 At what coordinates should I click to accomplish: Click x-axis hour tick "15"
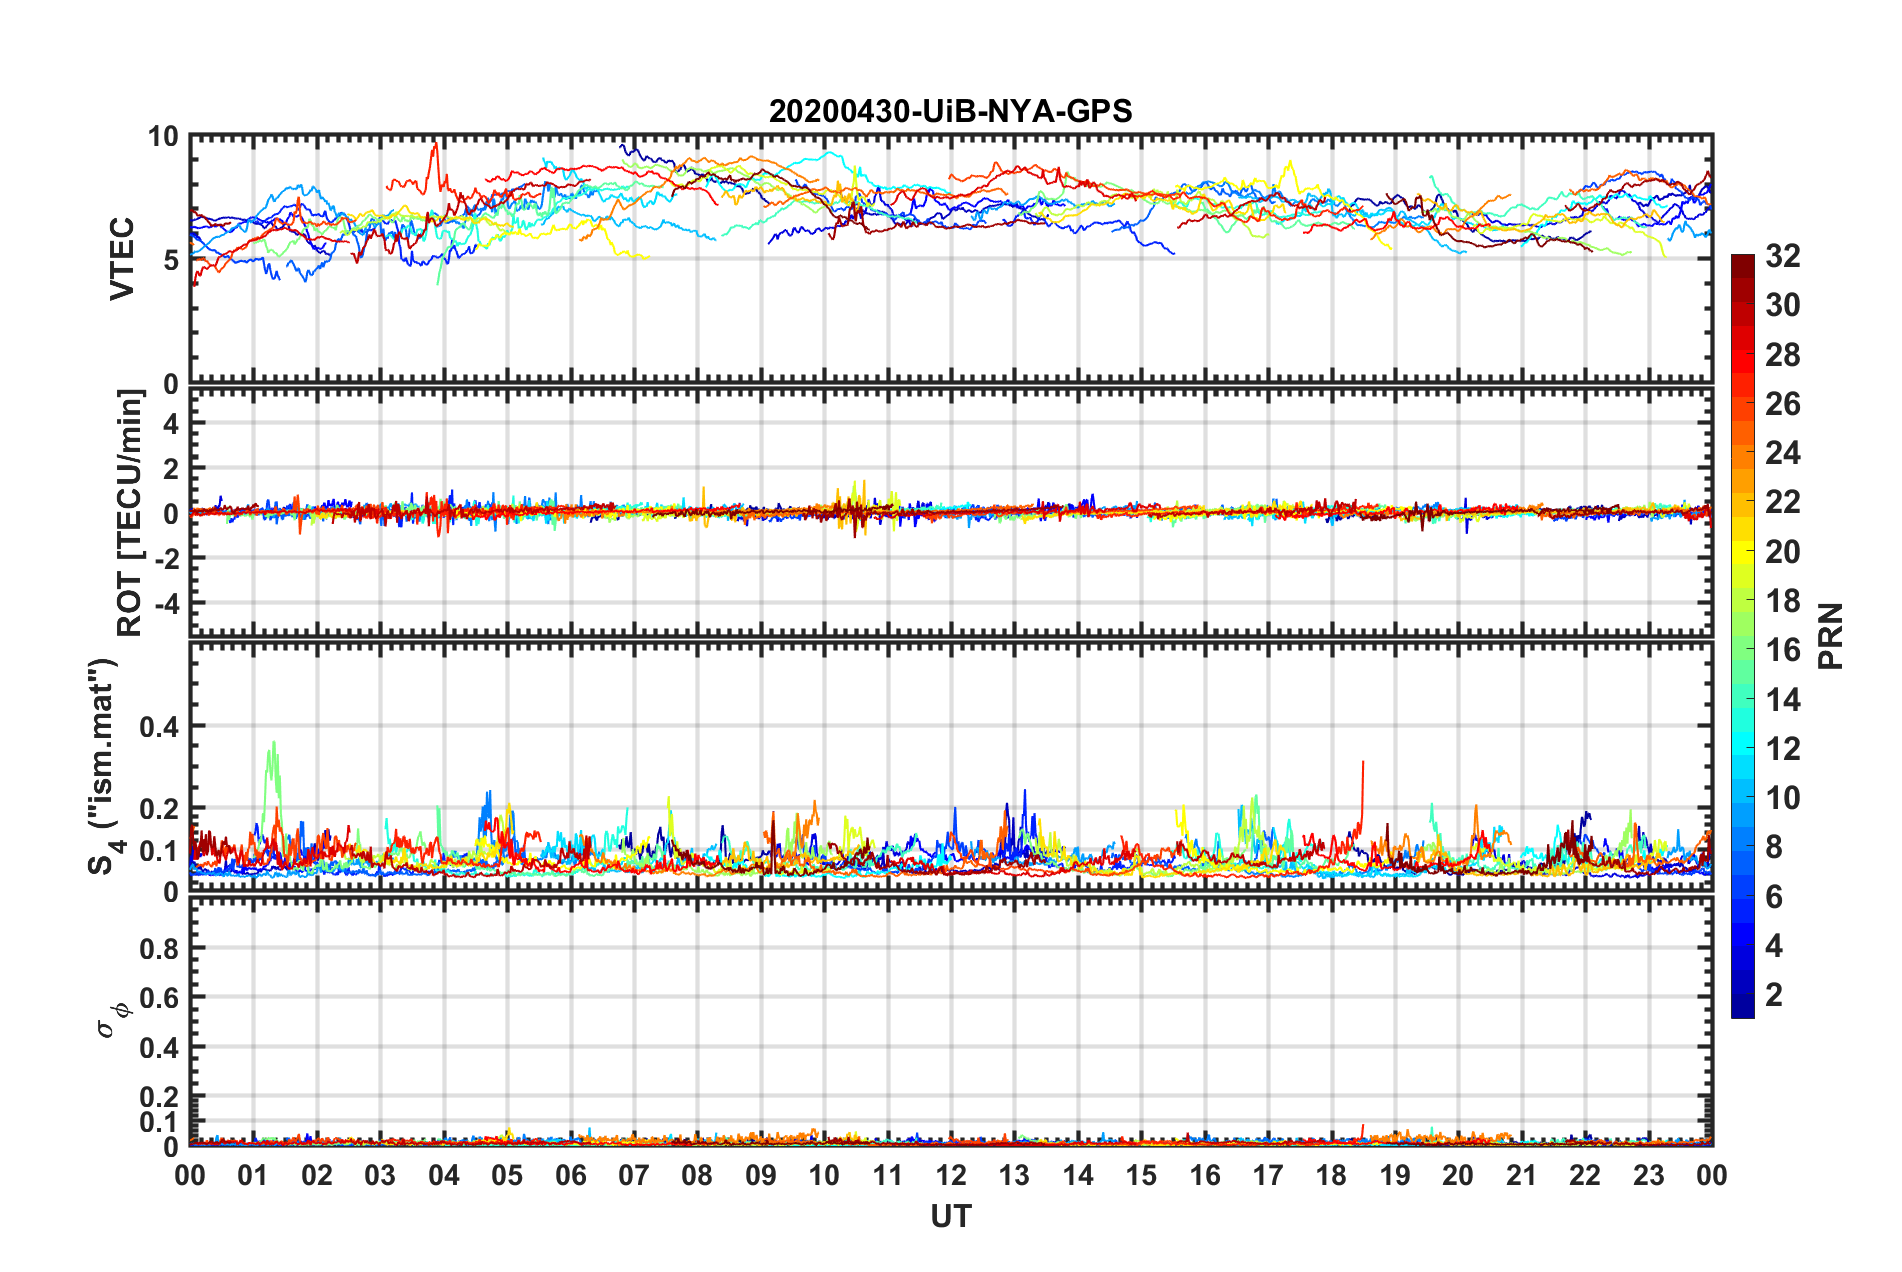click(x=1141, y=1175)
